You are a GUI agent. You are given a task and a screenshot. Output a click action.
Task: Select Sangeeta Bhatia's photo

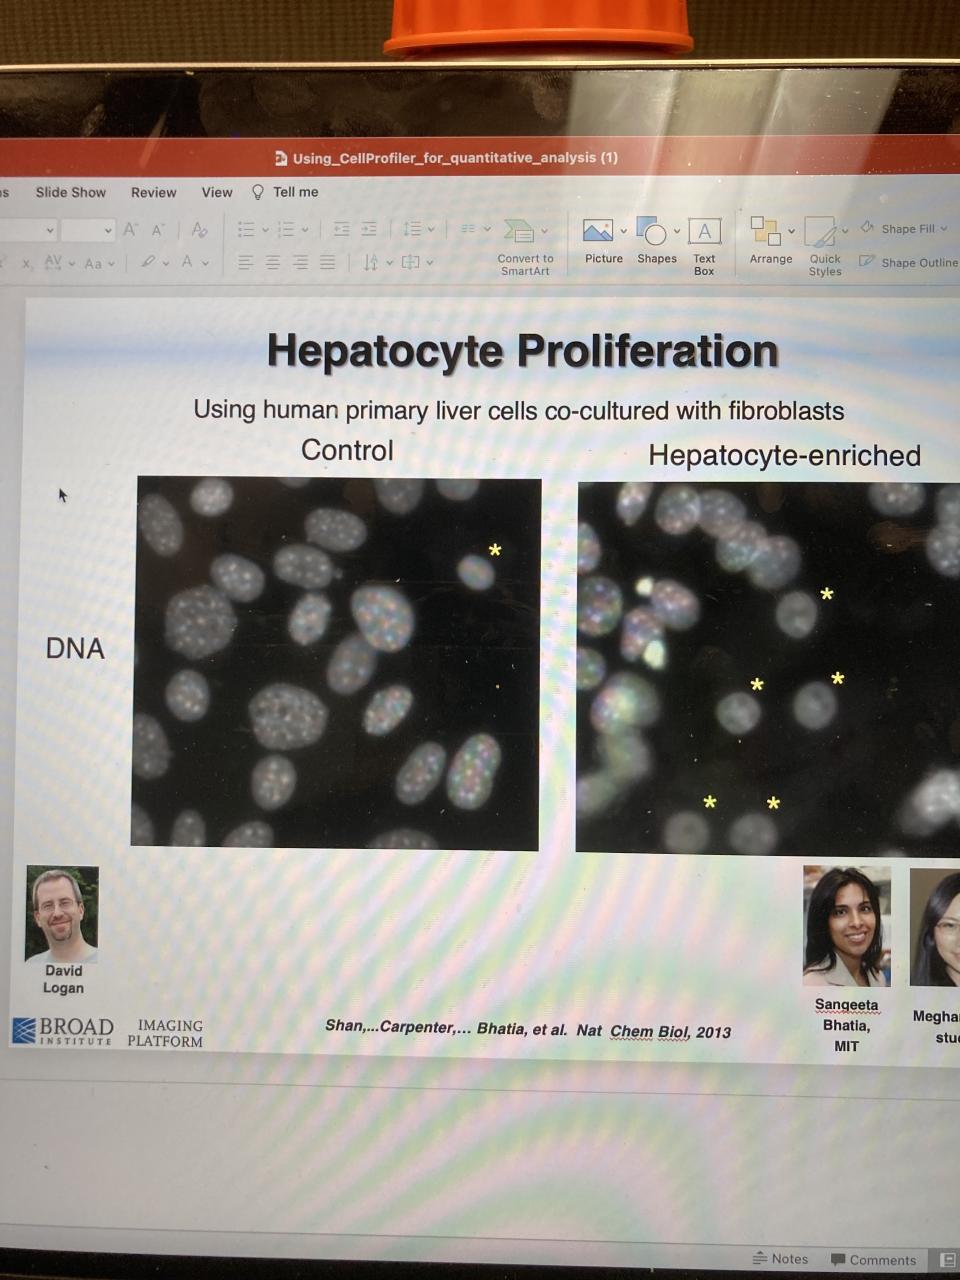846,925
